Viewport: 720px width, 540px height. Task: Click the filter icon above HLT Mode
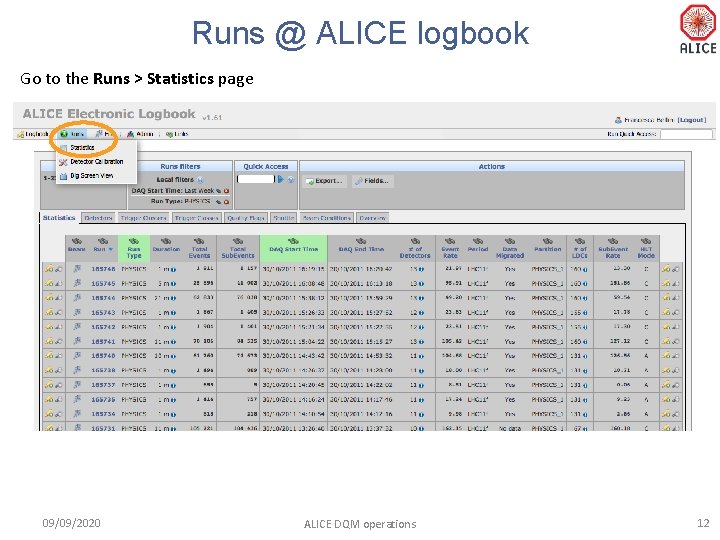[646, 241]
